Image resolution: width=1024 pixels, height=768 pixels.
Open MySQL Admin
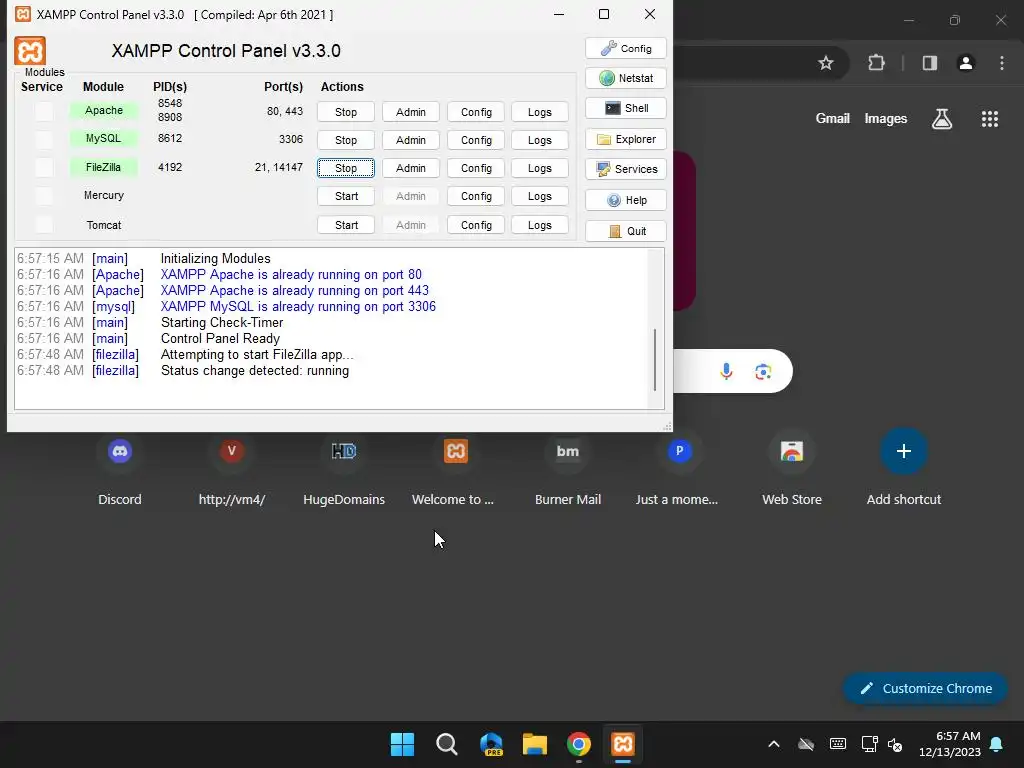click(411, 140)
